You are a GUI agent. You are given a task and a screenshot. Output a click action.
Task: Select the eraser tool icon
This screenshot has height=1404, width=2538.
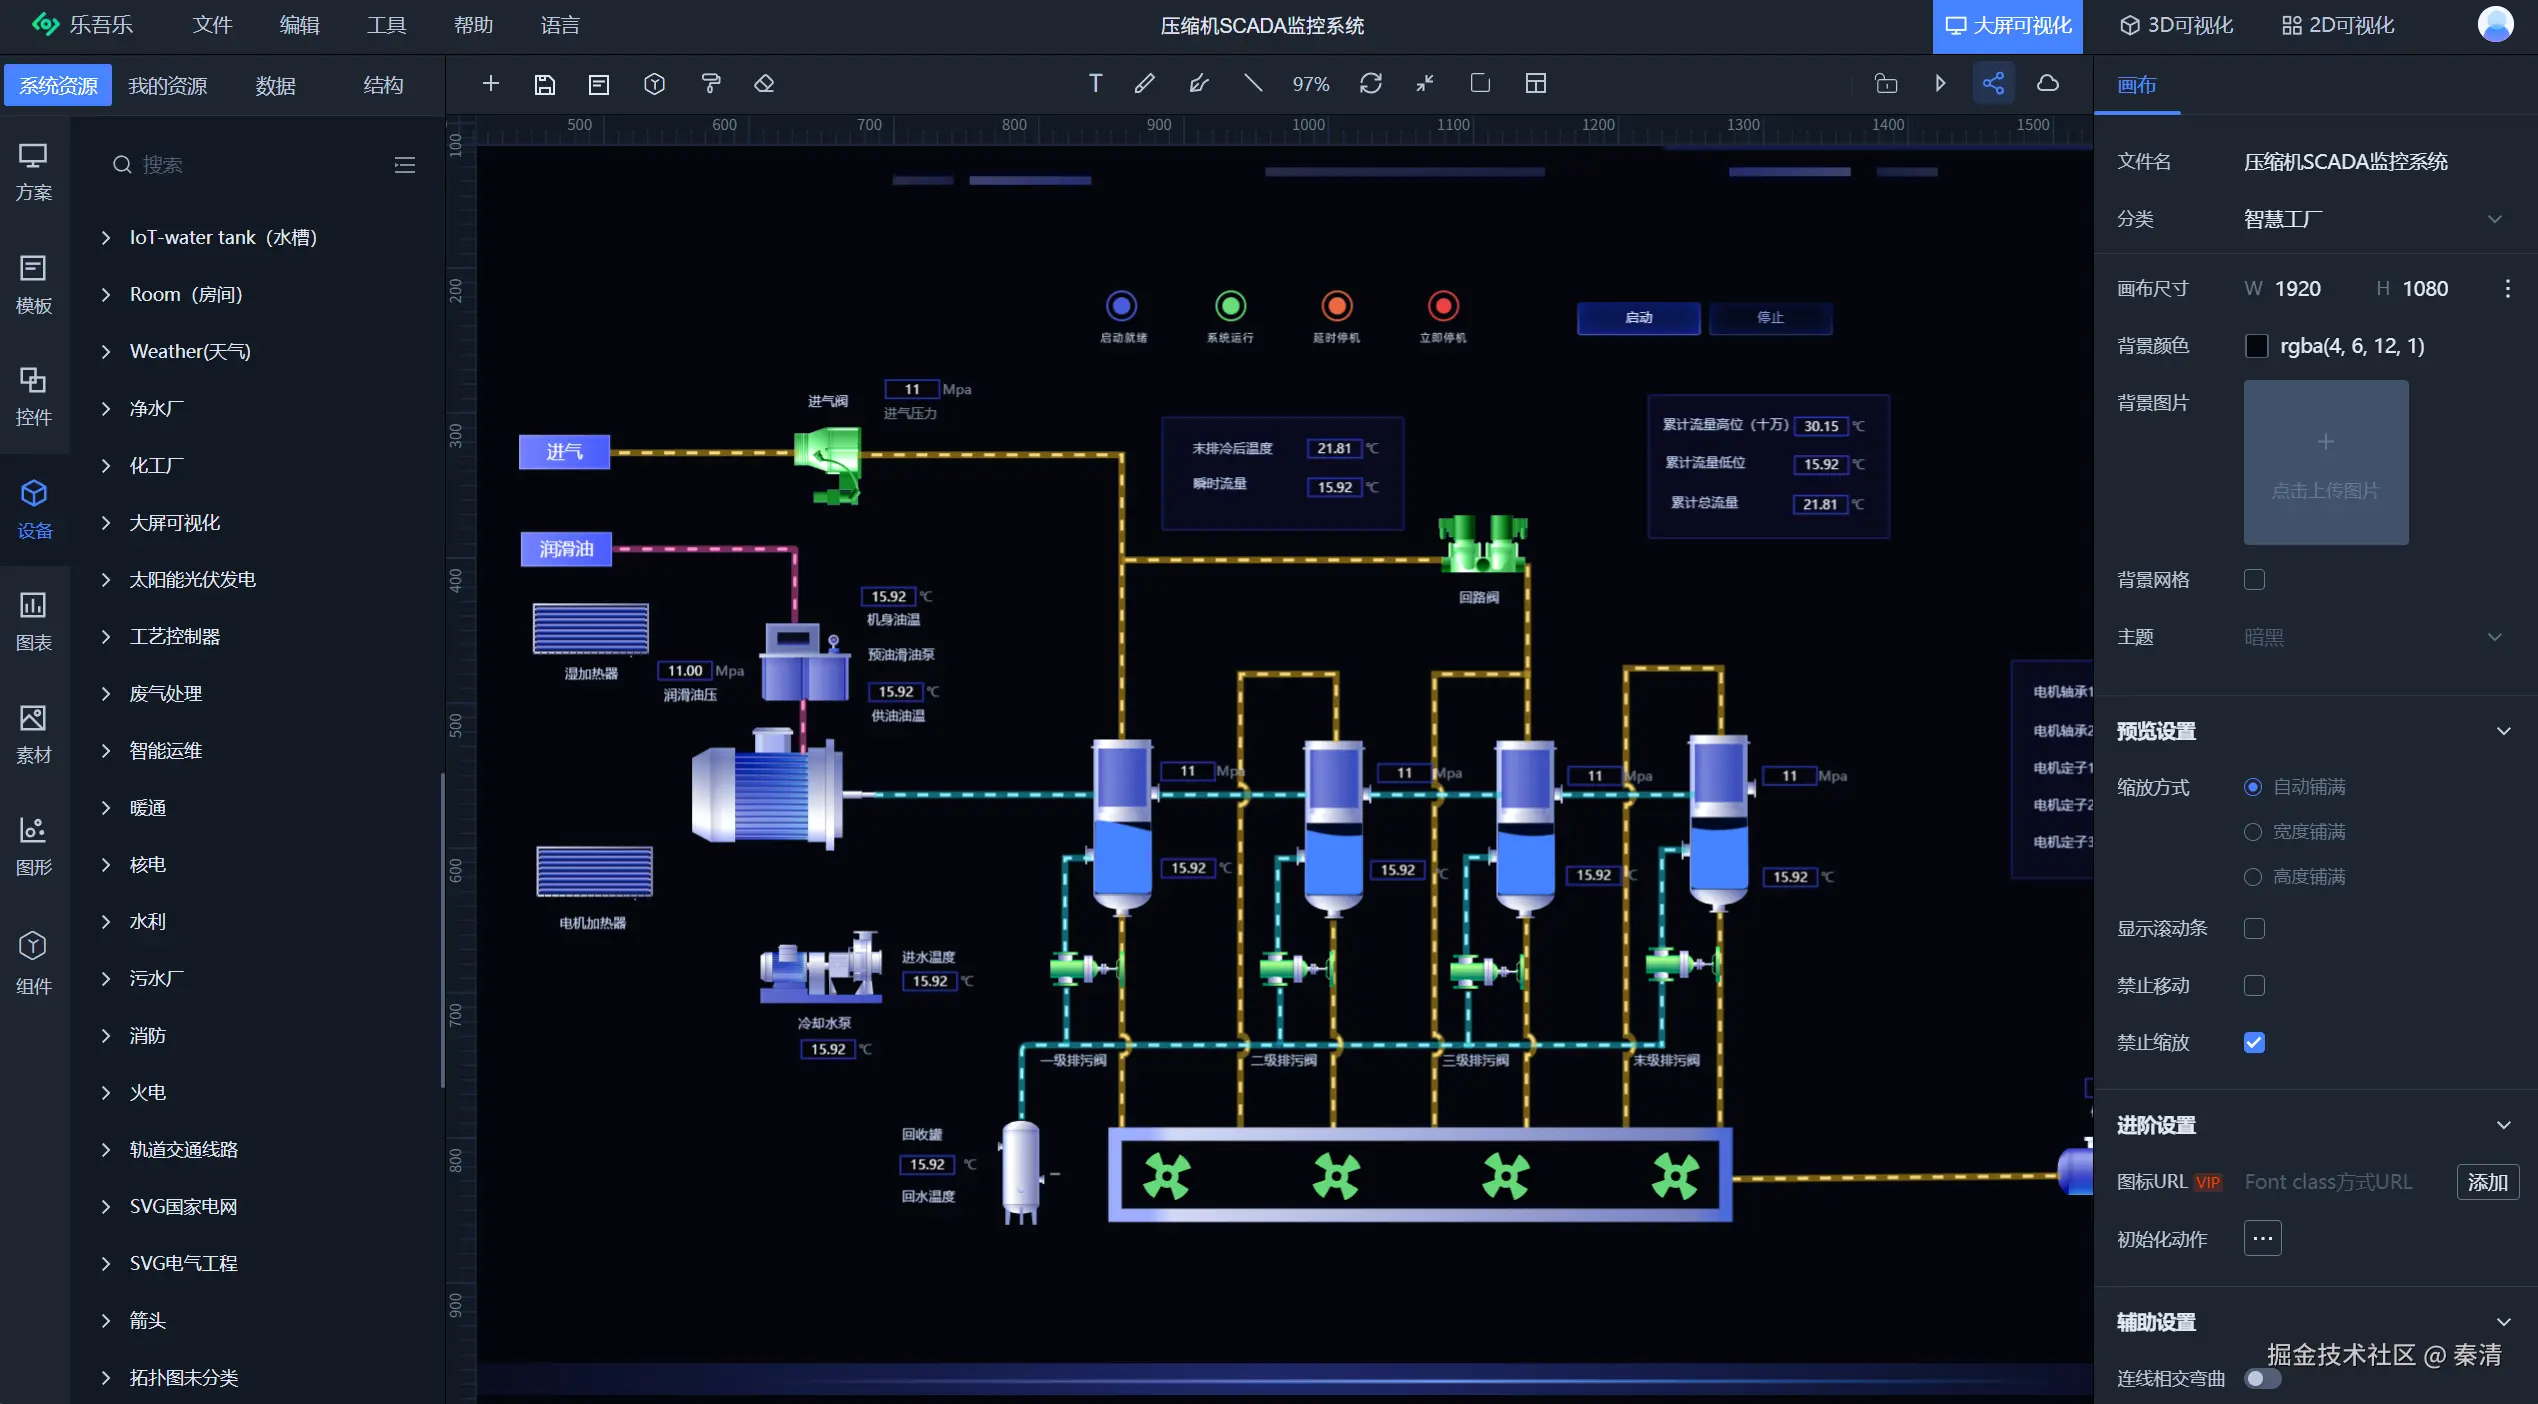click(765, 84)
